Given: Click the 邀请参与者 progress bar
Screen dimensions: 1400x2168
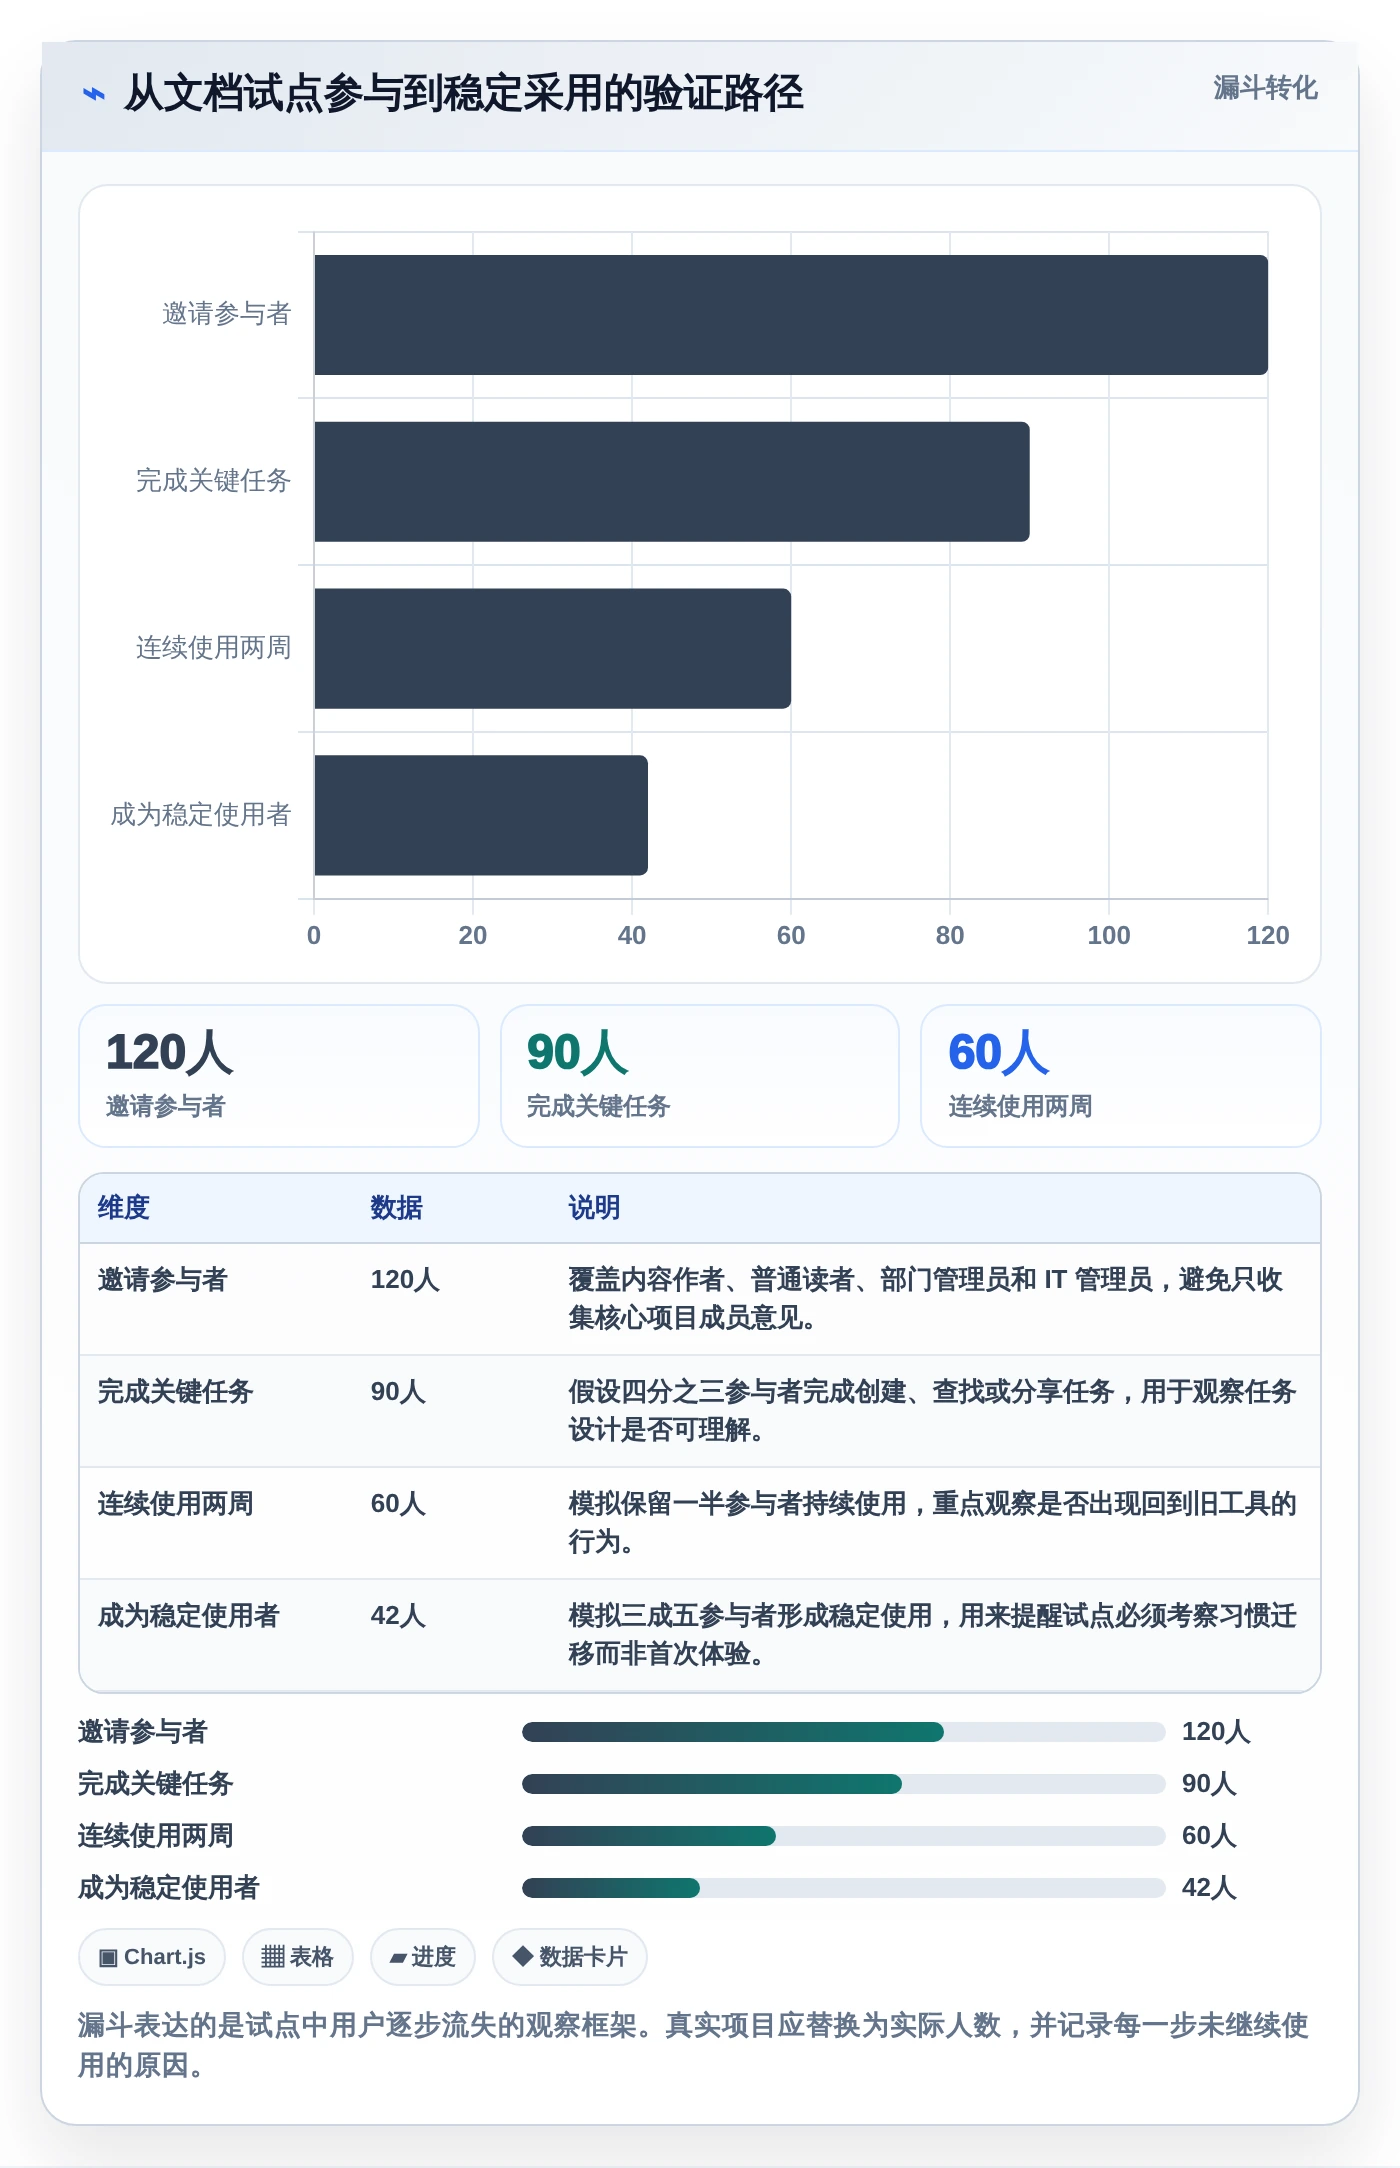Looking at the screenshot, I should pyautogui.click(x=844, y=1732).
